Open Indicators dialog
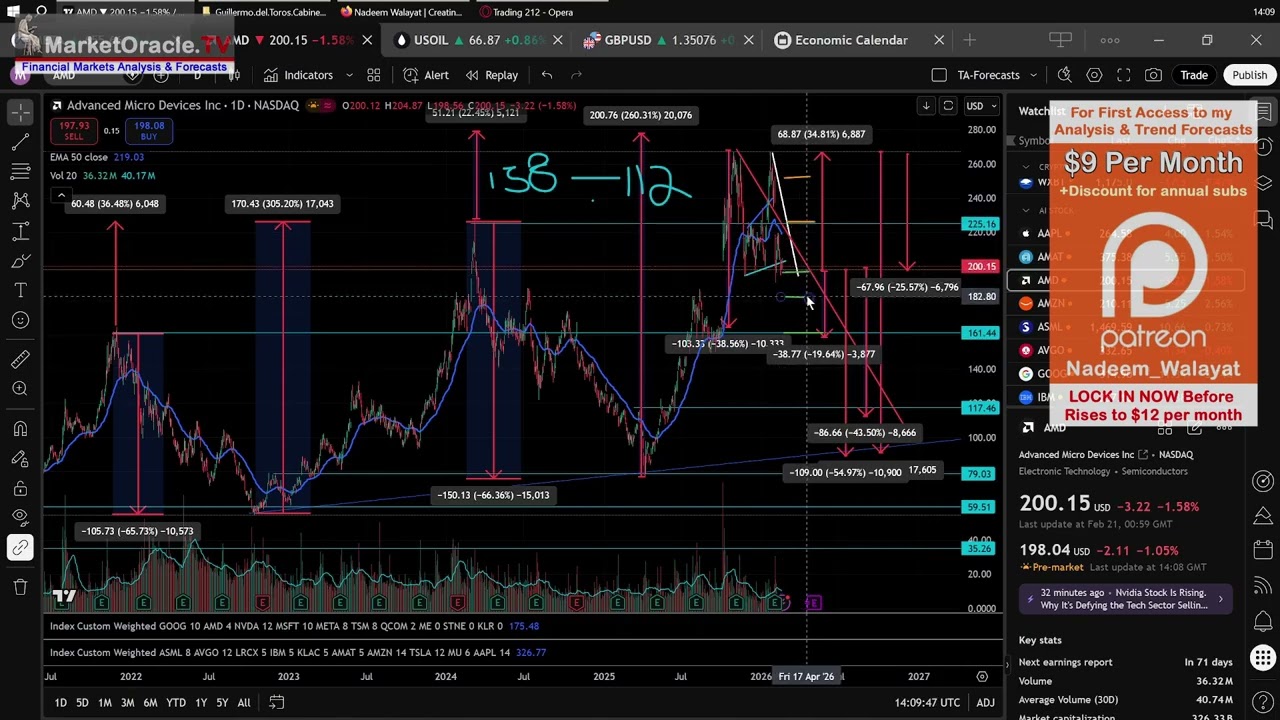 point(298,75)
